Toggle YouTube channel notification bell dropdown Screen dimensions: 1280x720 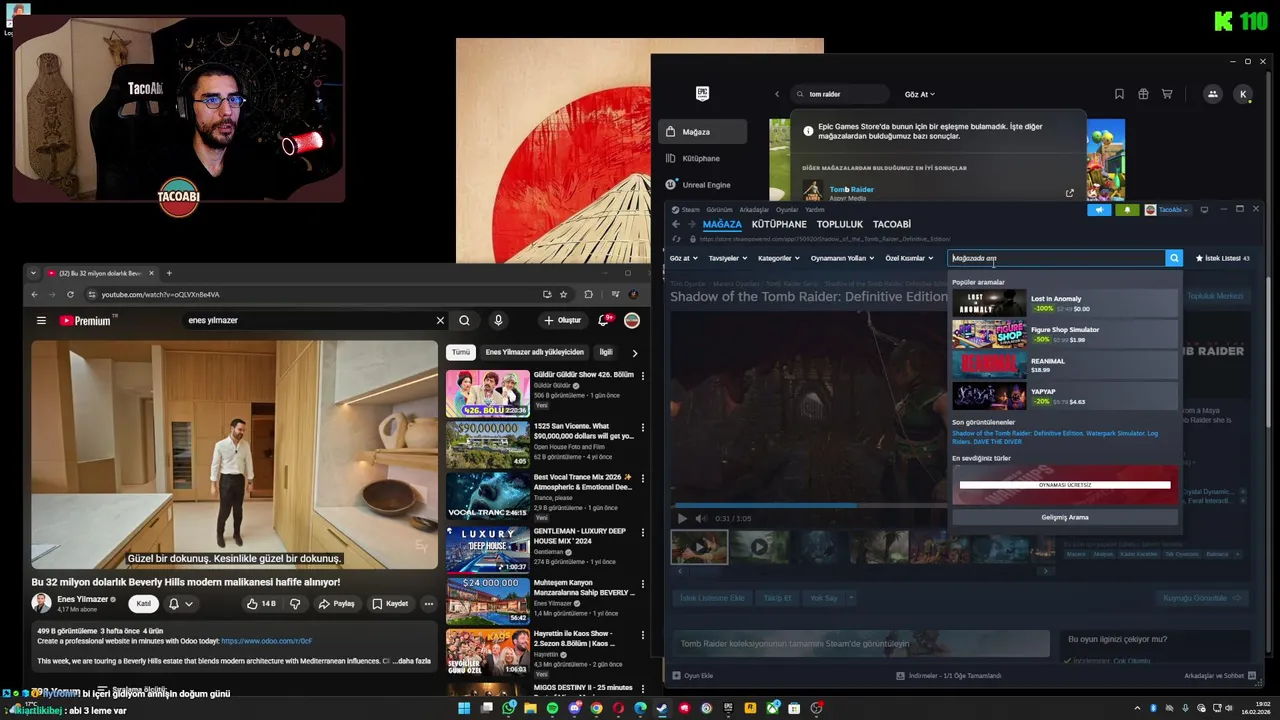click(181, 604)
